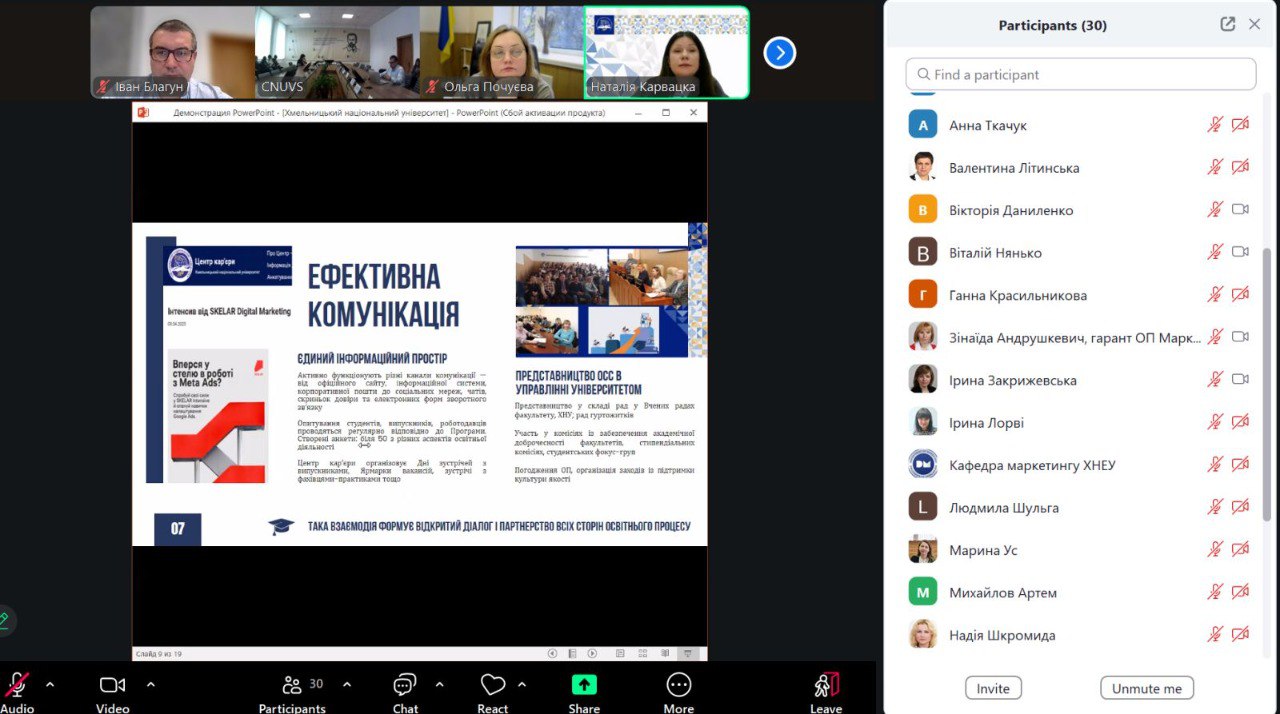Pop out the Participants panel
1280x714 pixels.
coord(1227,25)
